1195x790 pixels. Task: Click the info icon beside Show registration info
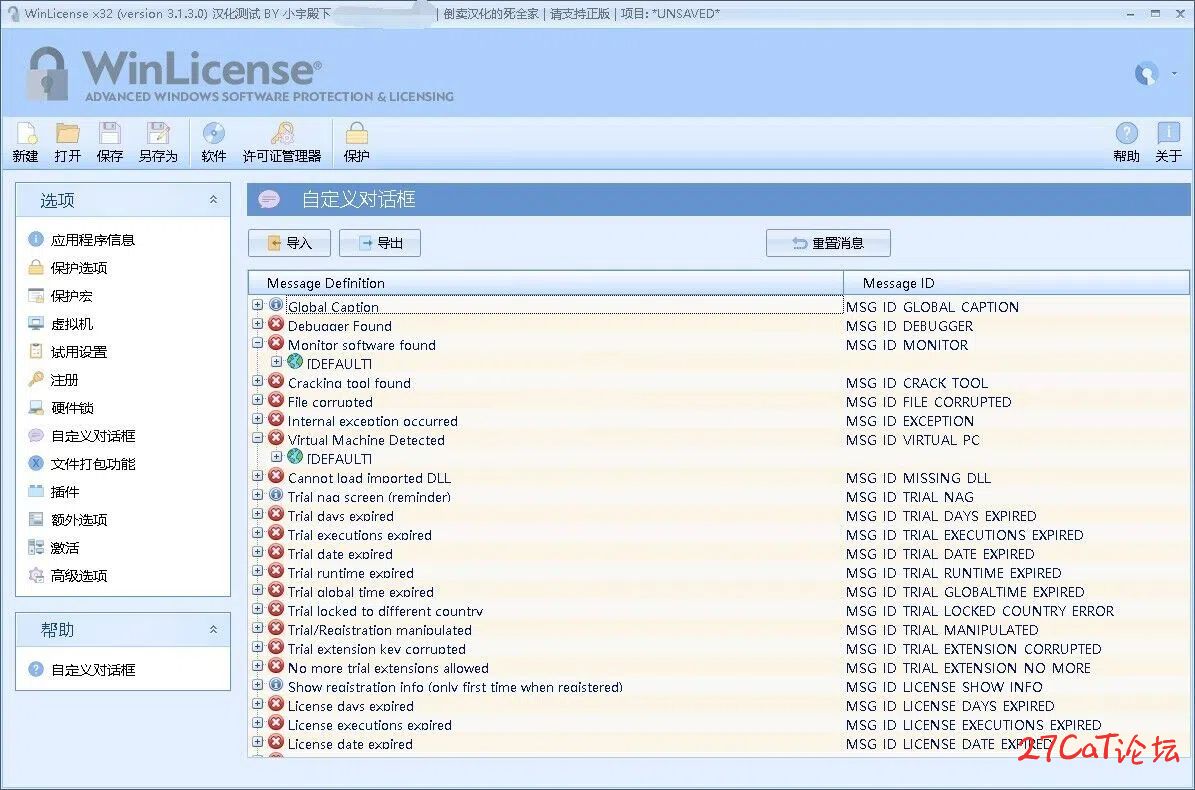276,686
